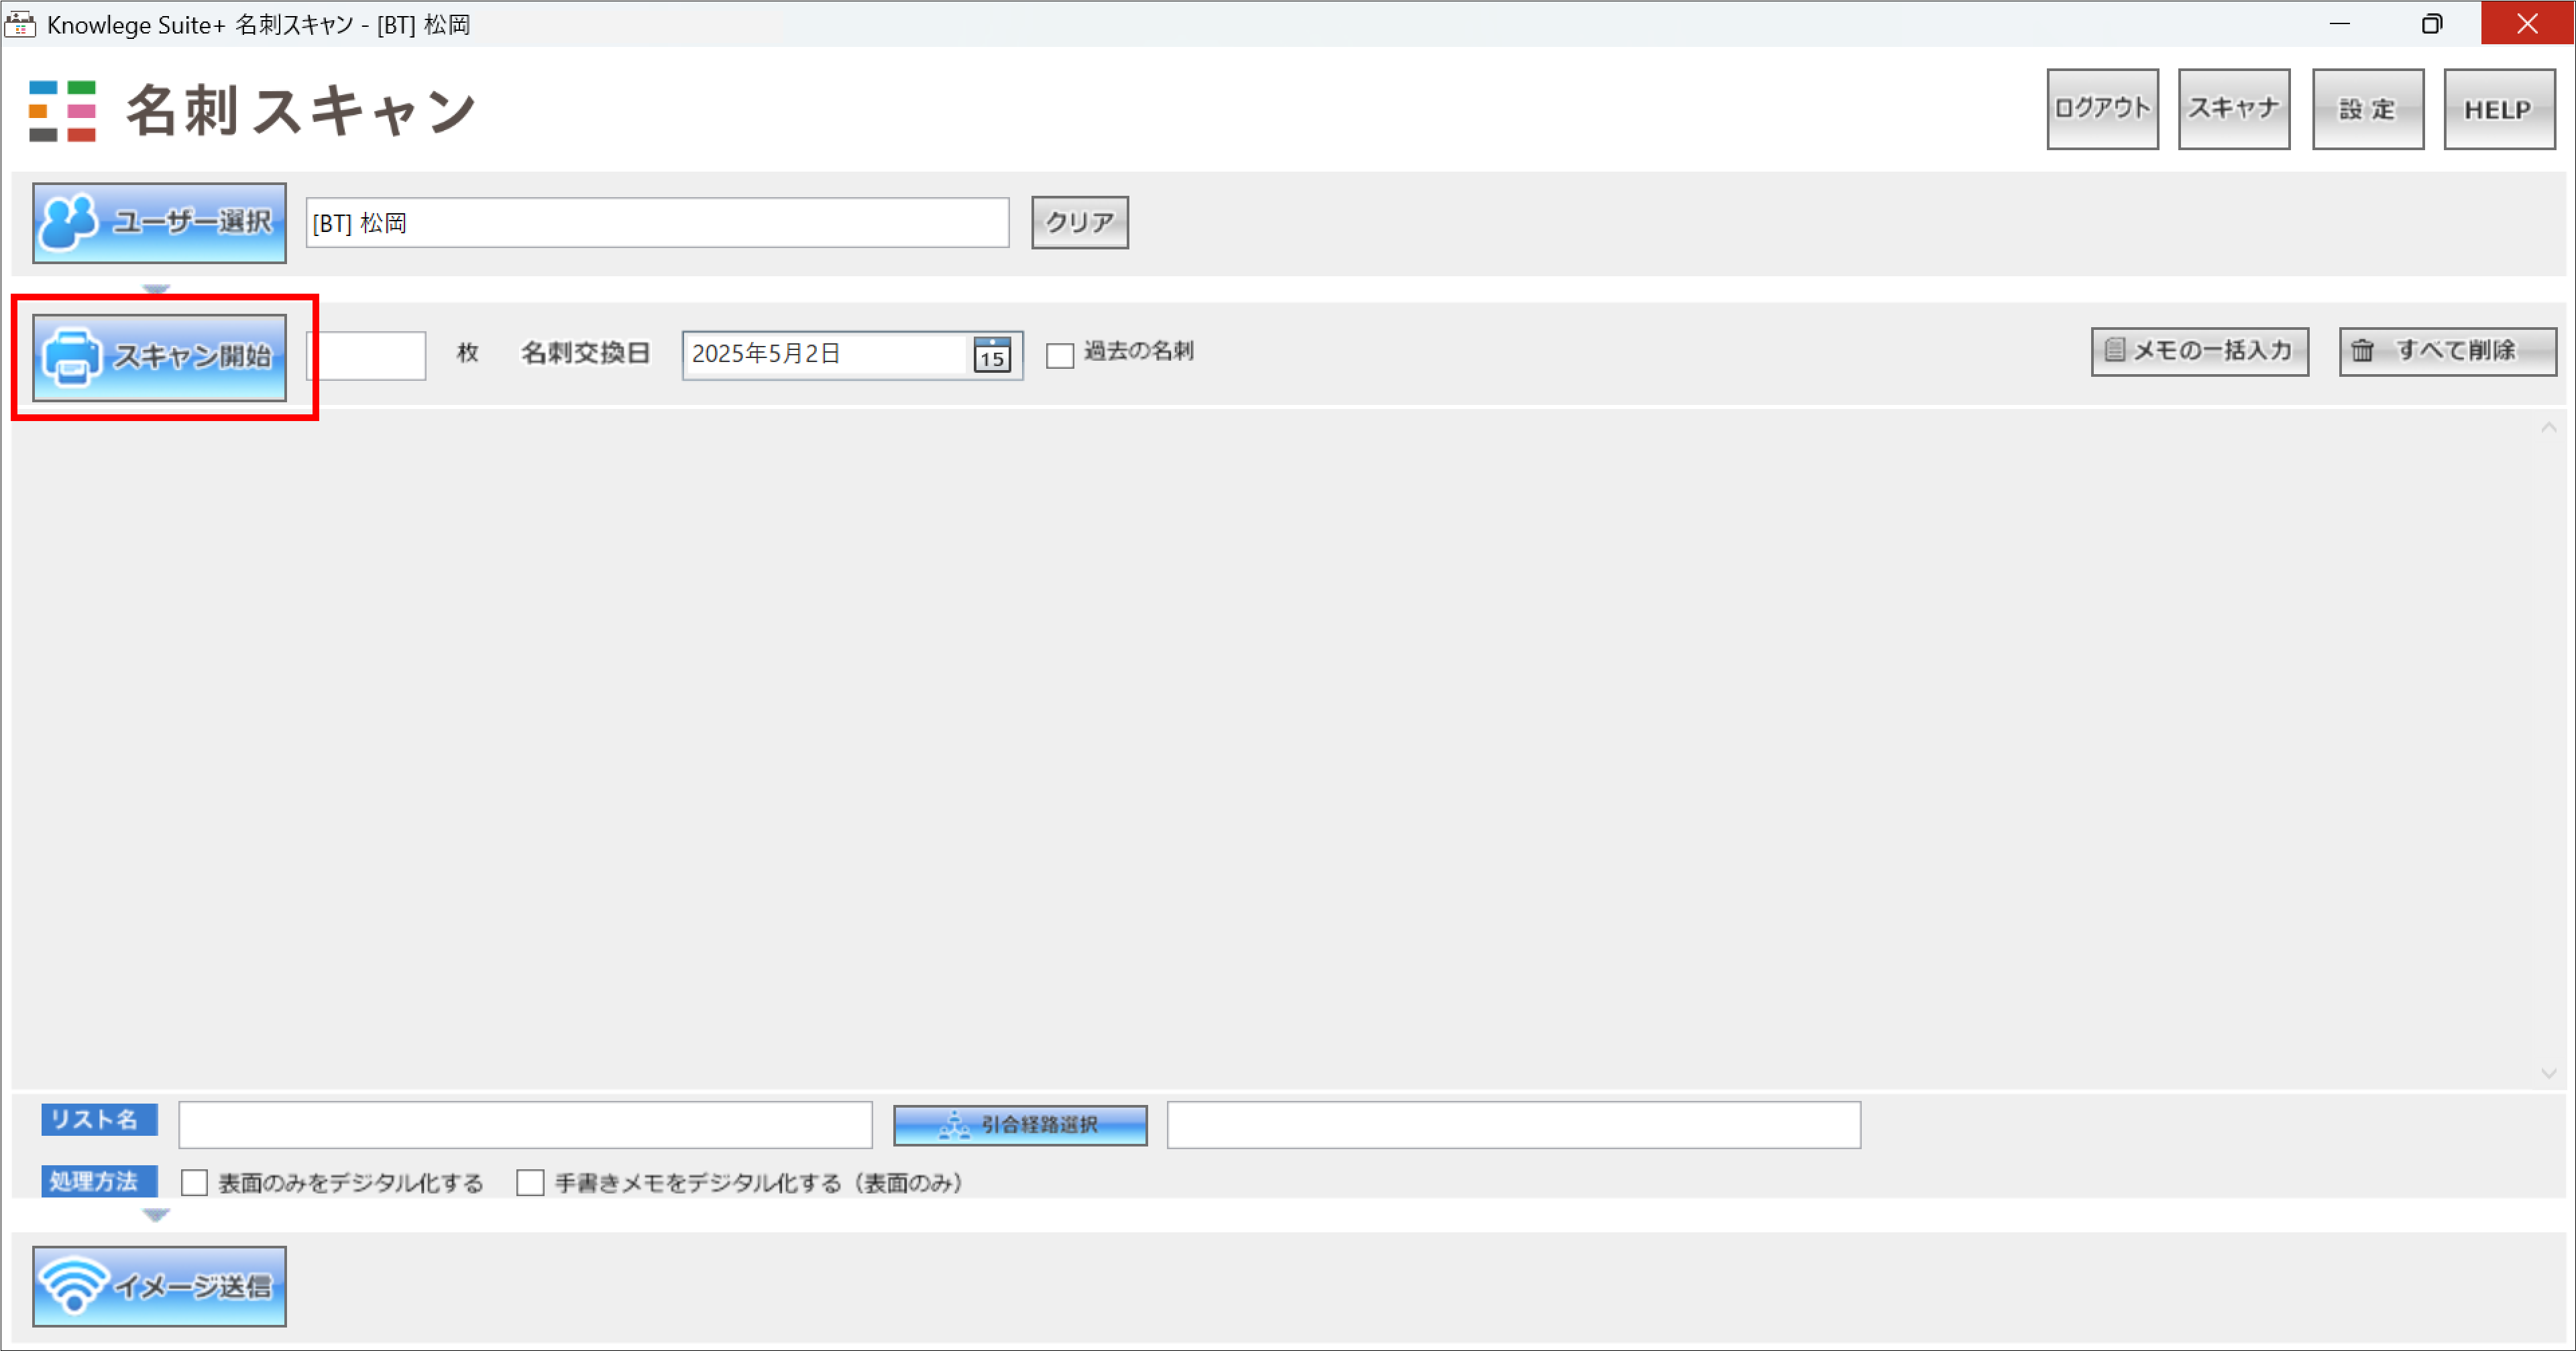Open HELP button
Image resolution: width=2576 pixels, height=1351 pixels.
(2500, 109)
